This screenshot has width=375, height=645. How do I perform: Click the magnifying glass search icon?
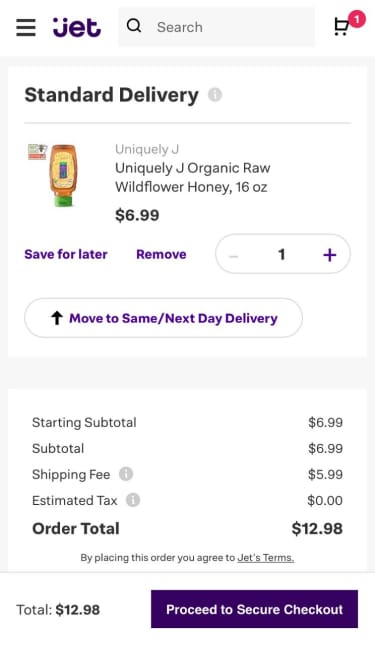(x=134, y=26)
